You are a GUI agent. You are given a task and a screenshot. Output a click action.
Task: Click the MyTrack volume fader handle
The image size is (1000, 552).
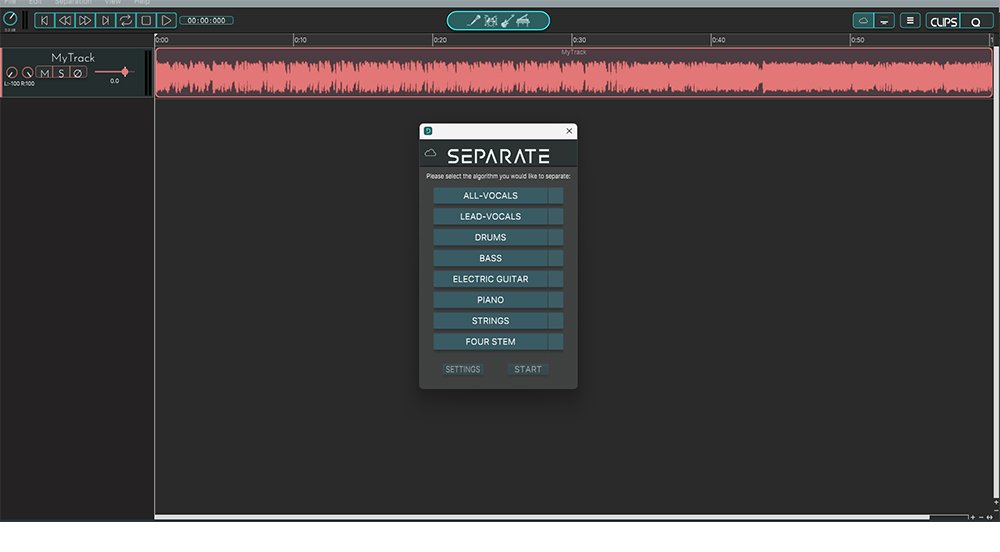[125, 71]
